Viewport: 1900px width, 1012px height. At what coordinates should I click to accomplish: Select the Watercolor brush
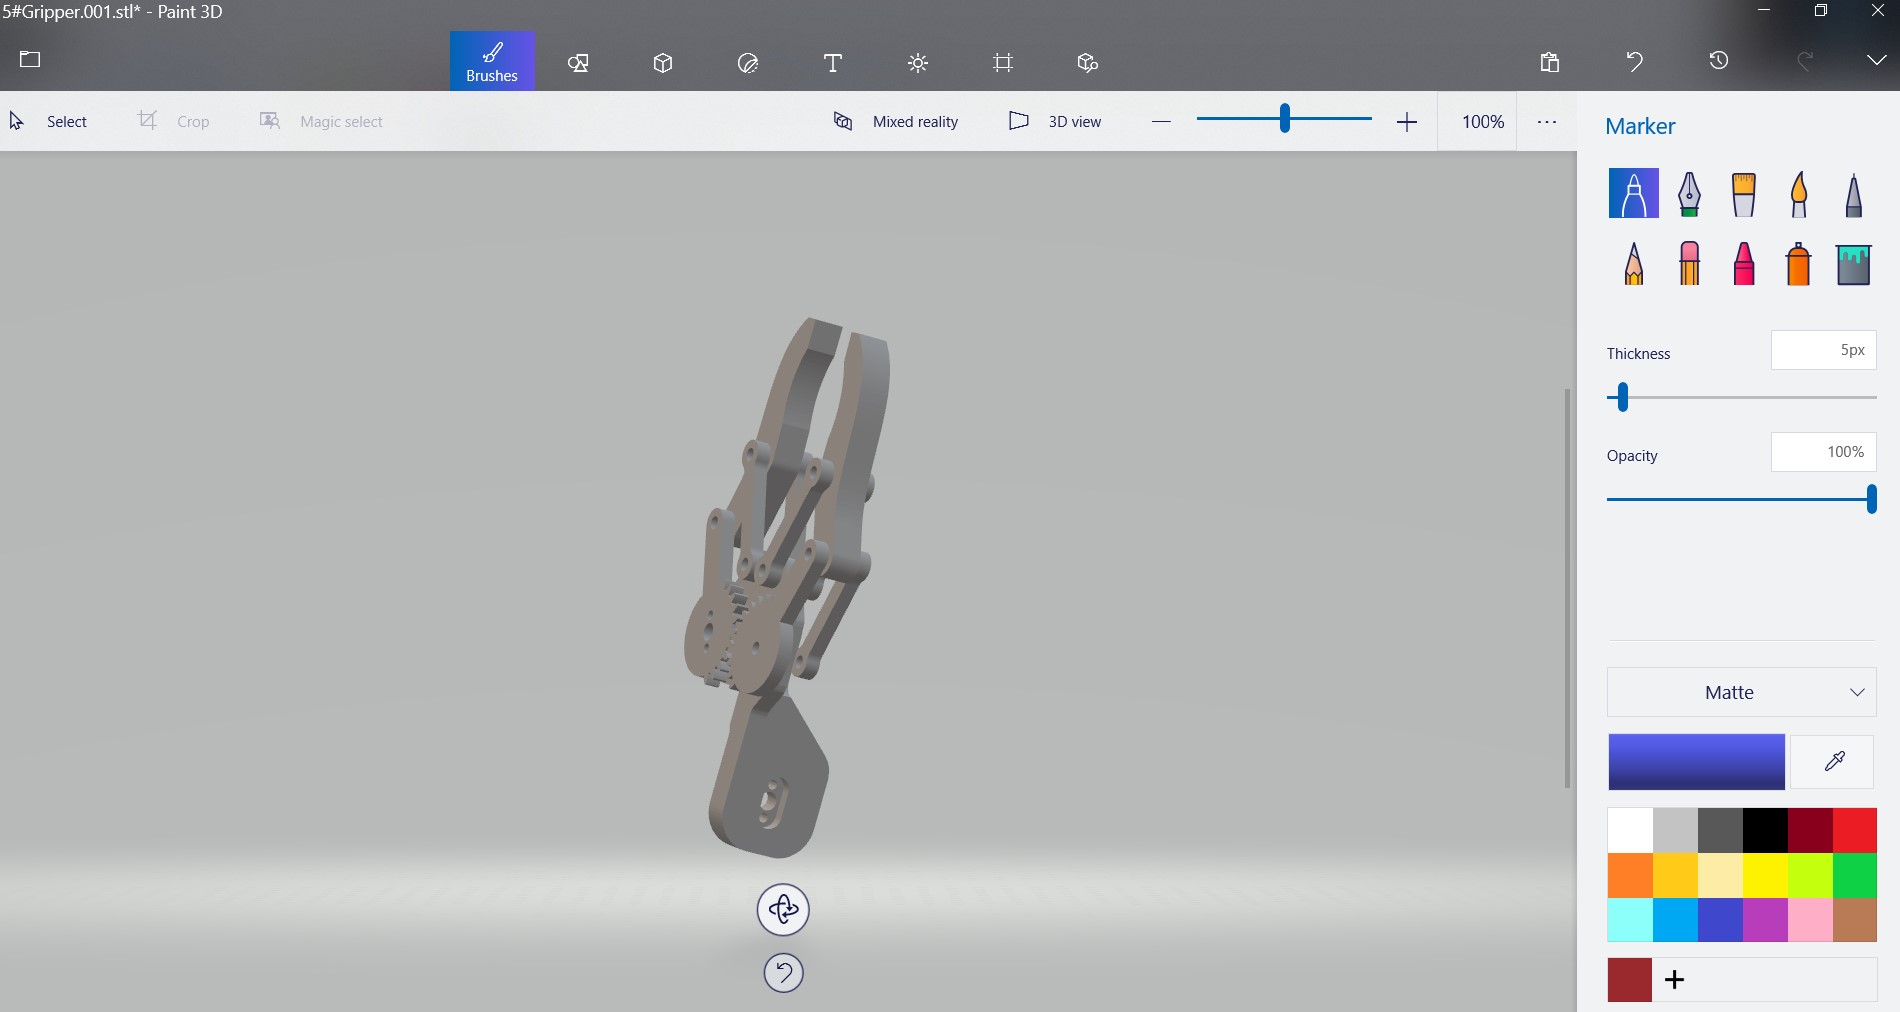pyautogui.click(x=1798, y=193)
